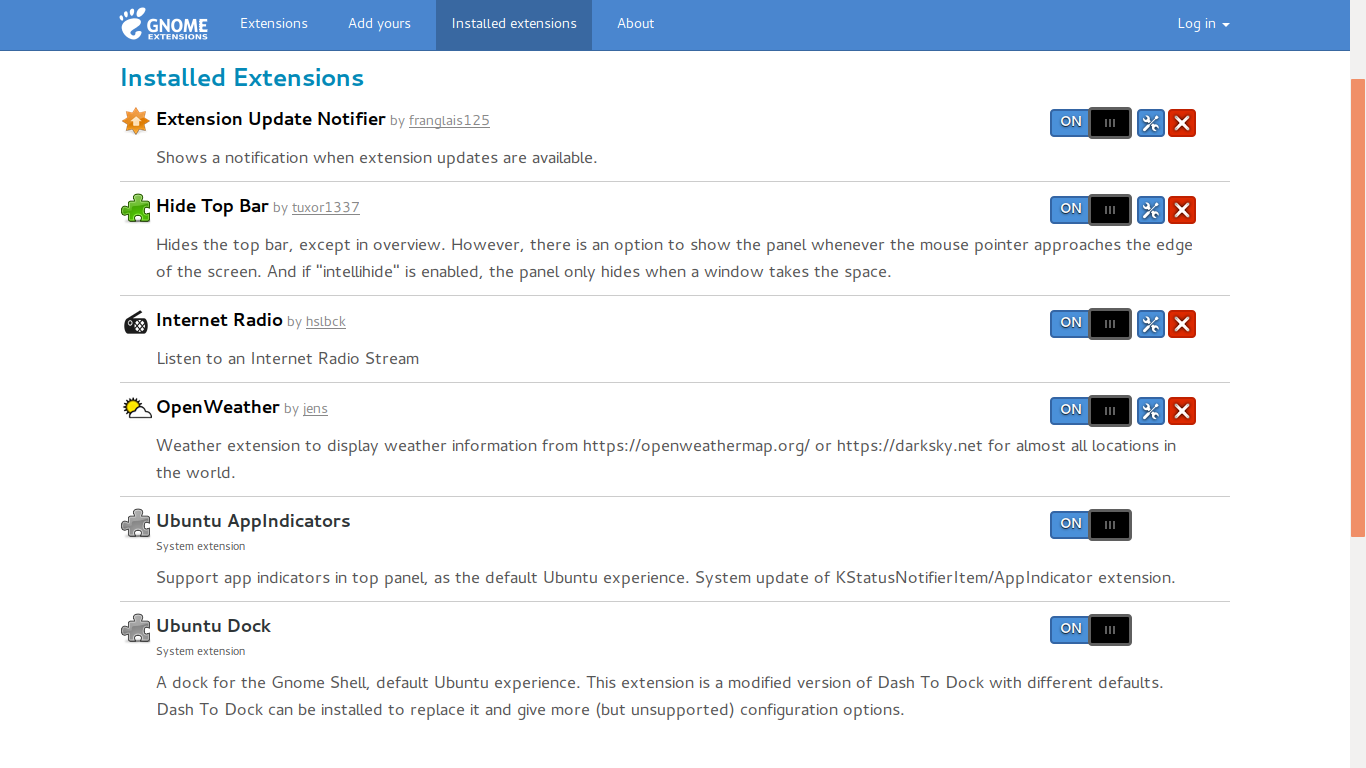Open the Hide Top Bar preferences wrench
This screenshot has height=768, width=1366.
pyautogui.click(x=1151, y=210)
